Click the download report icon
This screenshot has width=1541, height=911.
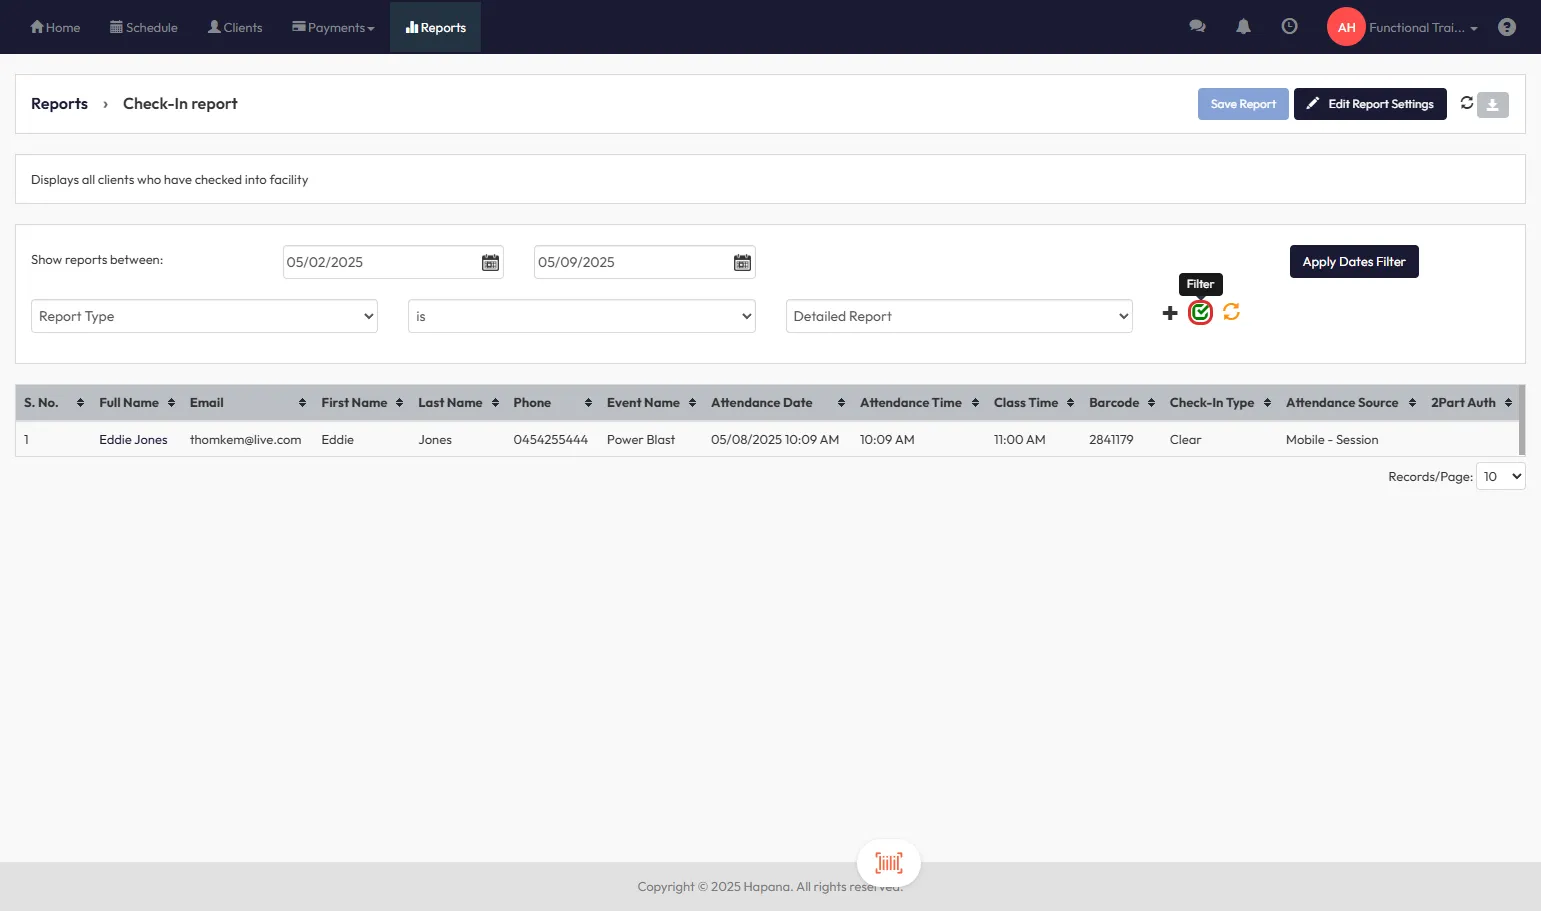coord(1492,104)
